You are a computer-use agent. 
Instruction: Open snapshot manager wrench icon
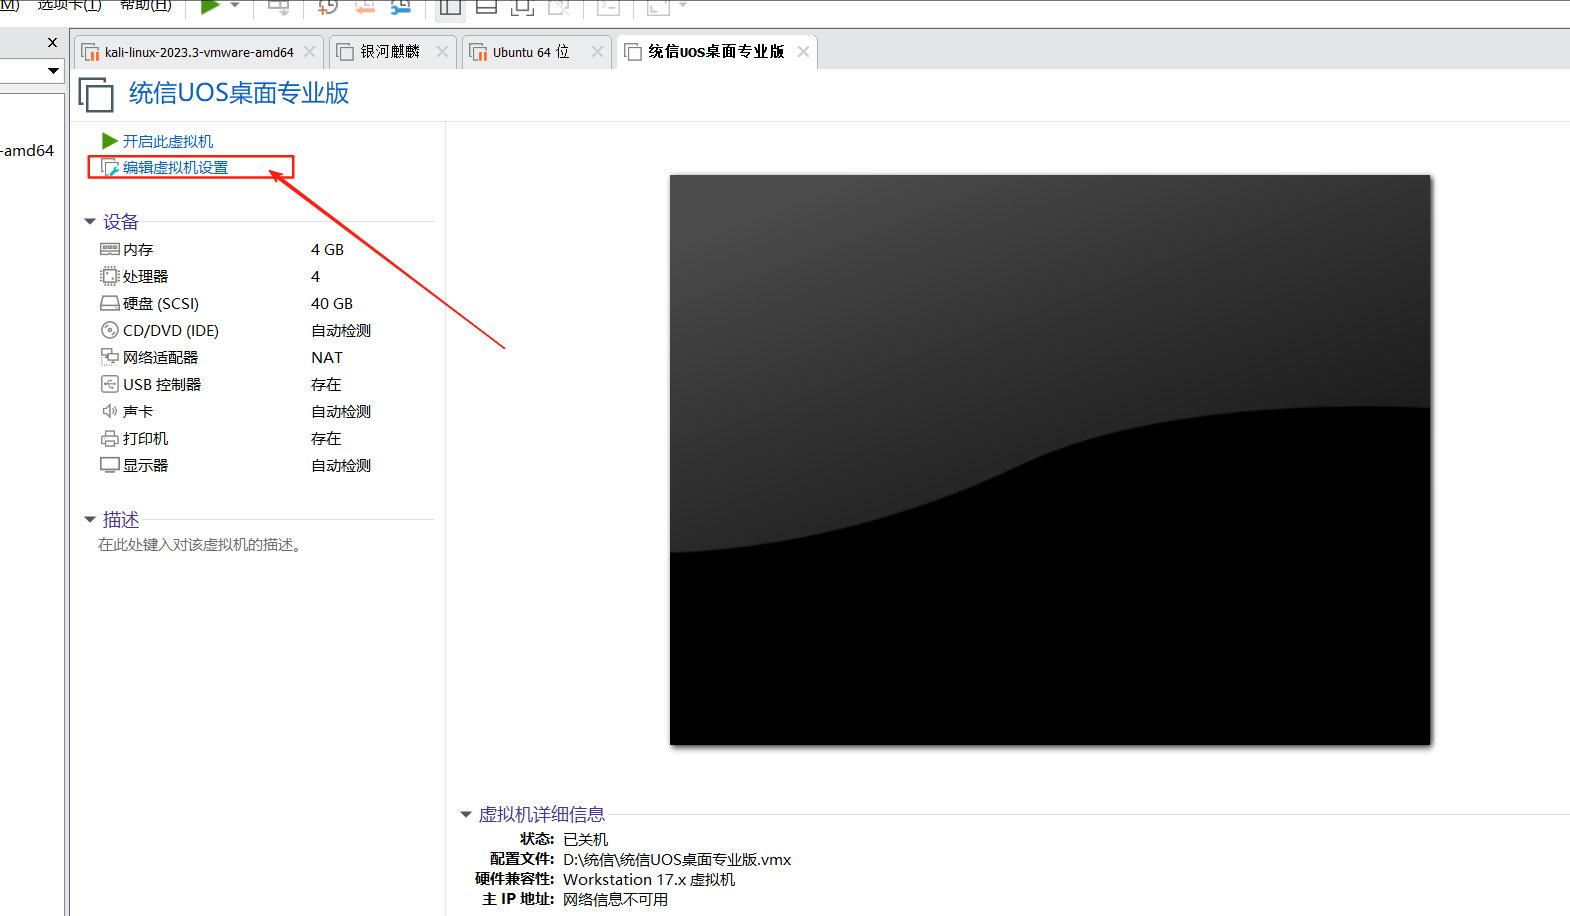point(401,7)
